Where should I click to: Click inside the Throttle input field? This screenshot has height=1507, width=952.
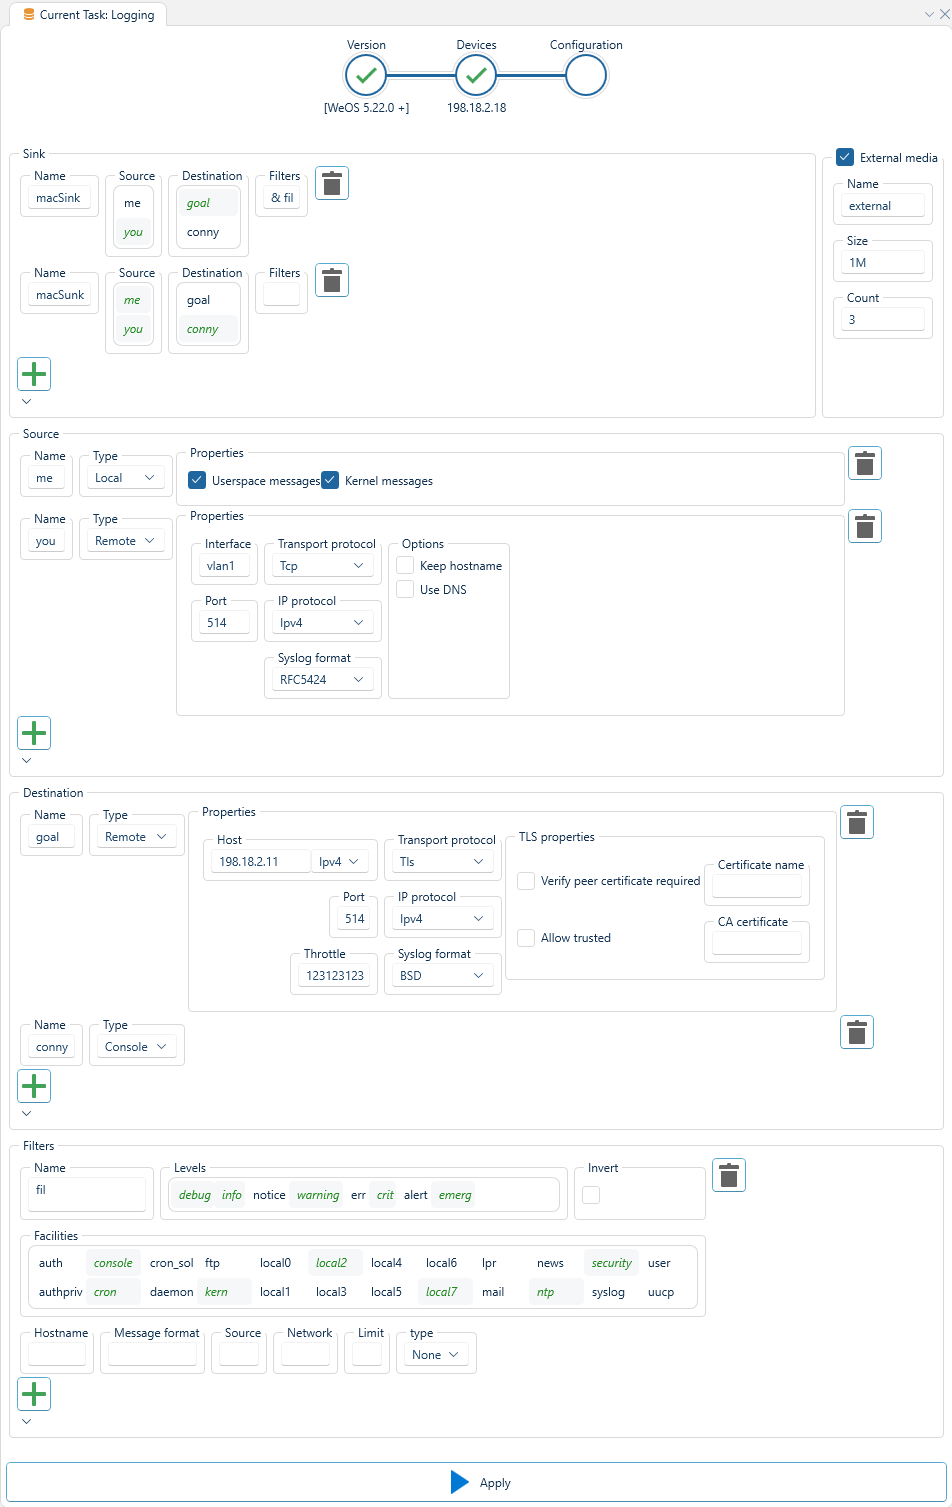333,973
